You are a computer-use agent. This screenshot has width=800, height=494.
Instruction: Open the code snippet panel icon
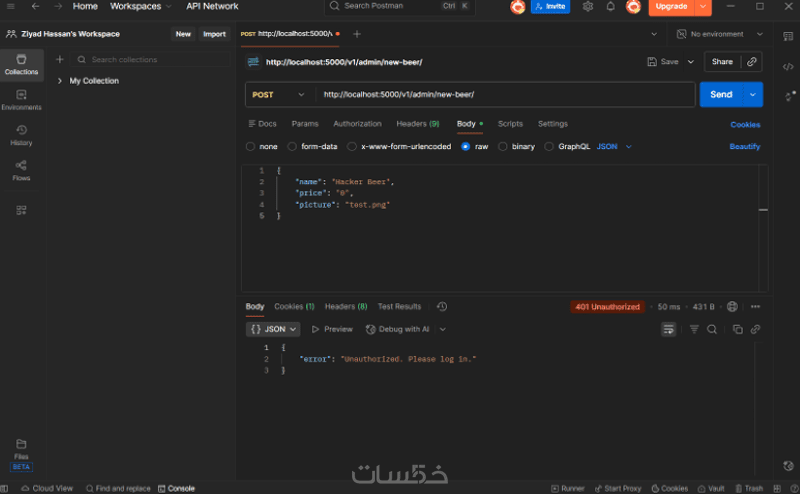pyautogui.click(x=788, y=67)
